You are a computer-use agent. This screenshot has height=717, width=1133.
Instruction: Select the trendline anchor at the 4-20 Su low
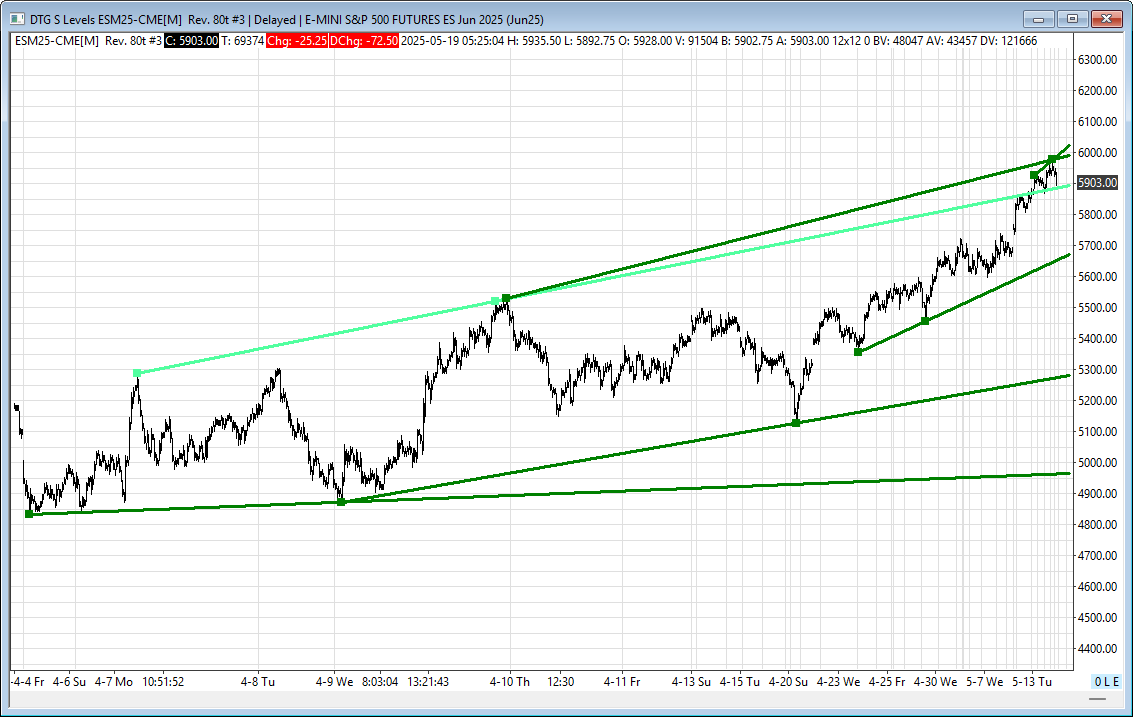click(796, 423)
